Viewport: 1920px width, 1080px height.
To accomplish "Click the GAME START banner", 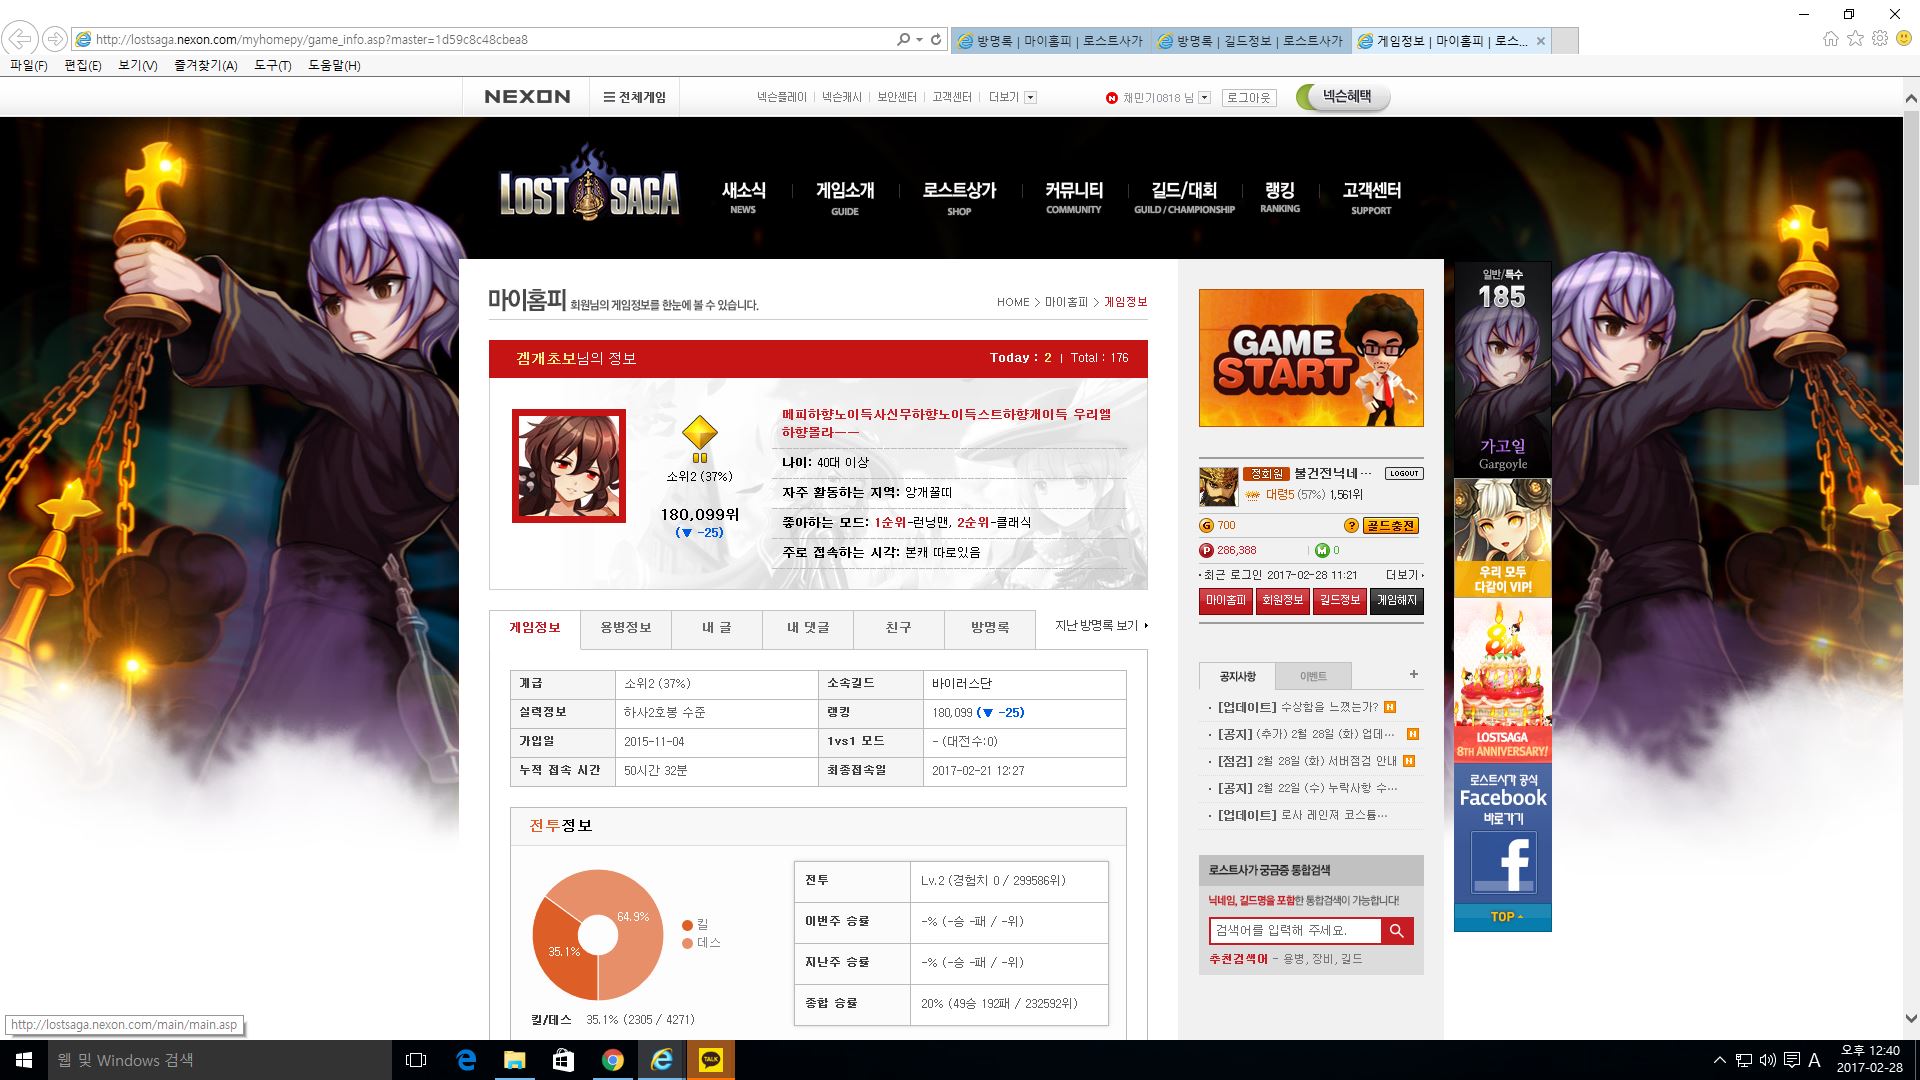I will tap(1311, 358).
